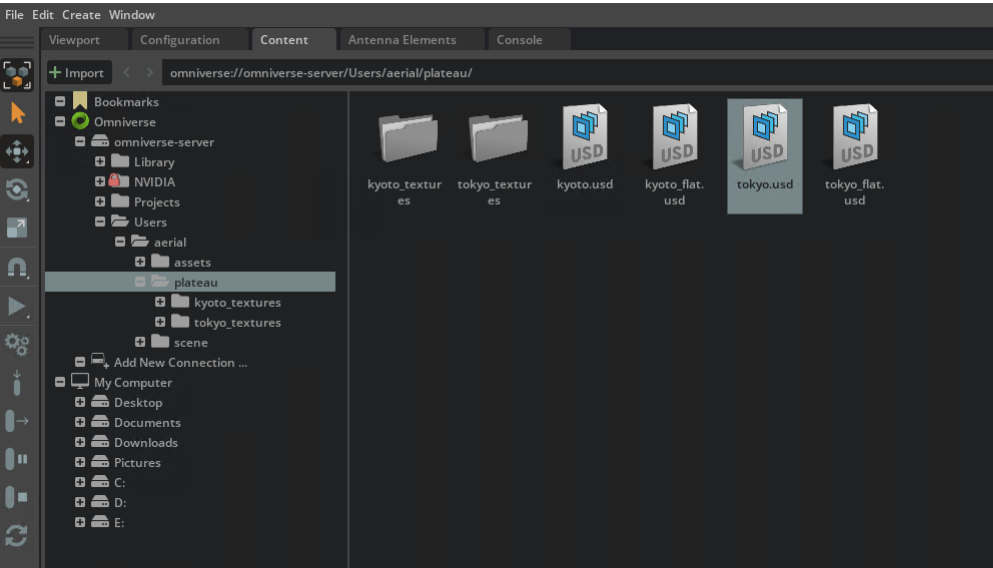
Task: Switch to the Antenna Elements tab
Action: coord(402,40)
